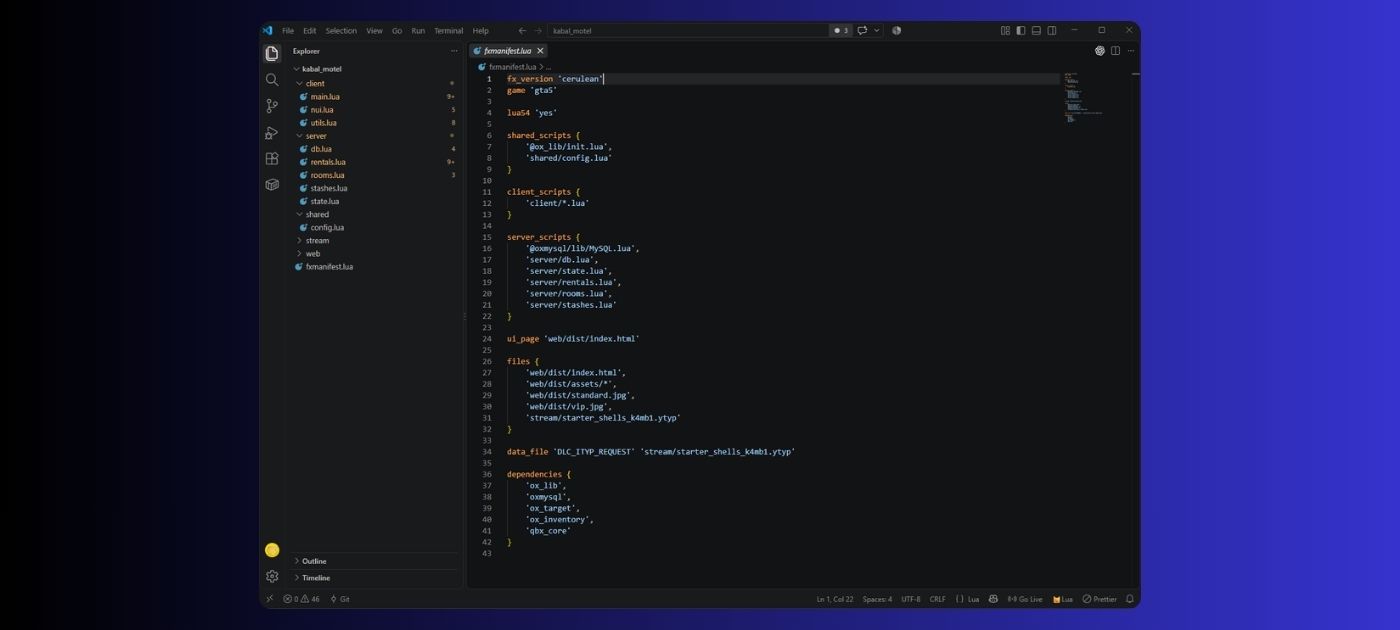Open notifications bell in status bar

(1130, 599)
